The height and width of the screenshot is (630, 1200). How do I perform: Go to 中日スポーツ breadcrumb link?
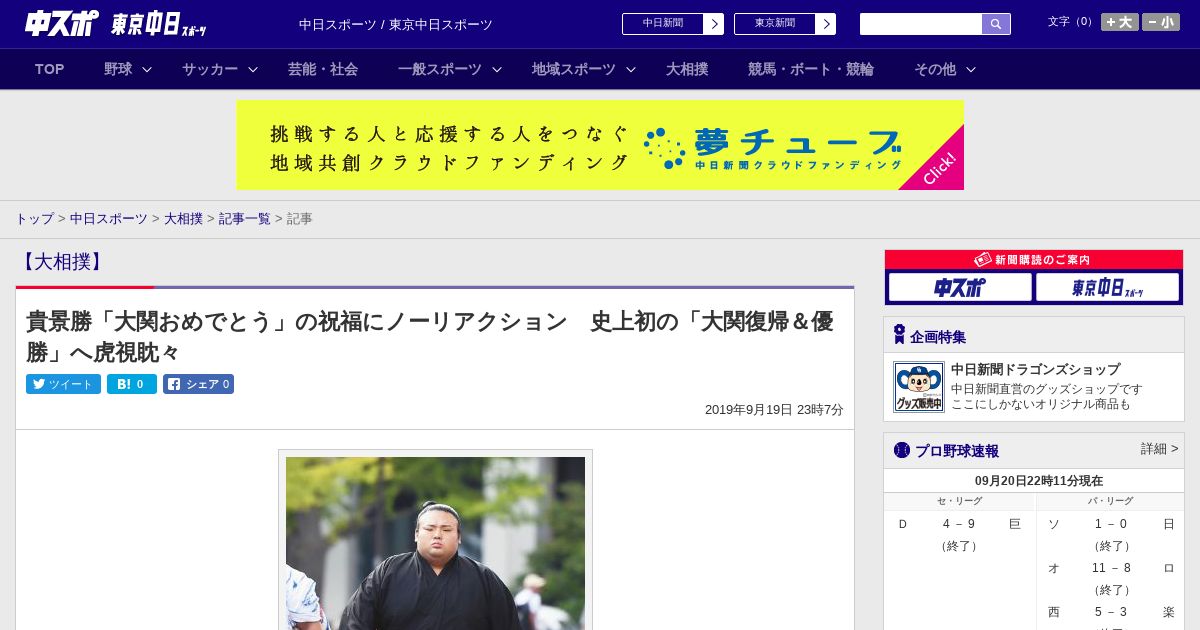(109, 218)
